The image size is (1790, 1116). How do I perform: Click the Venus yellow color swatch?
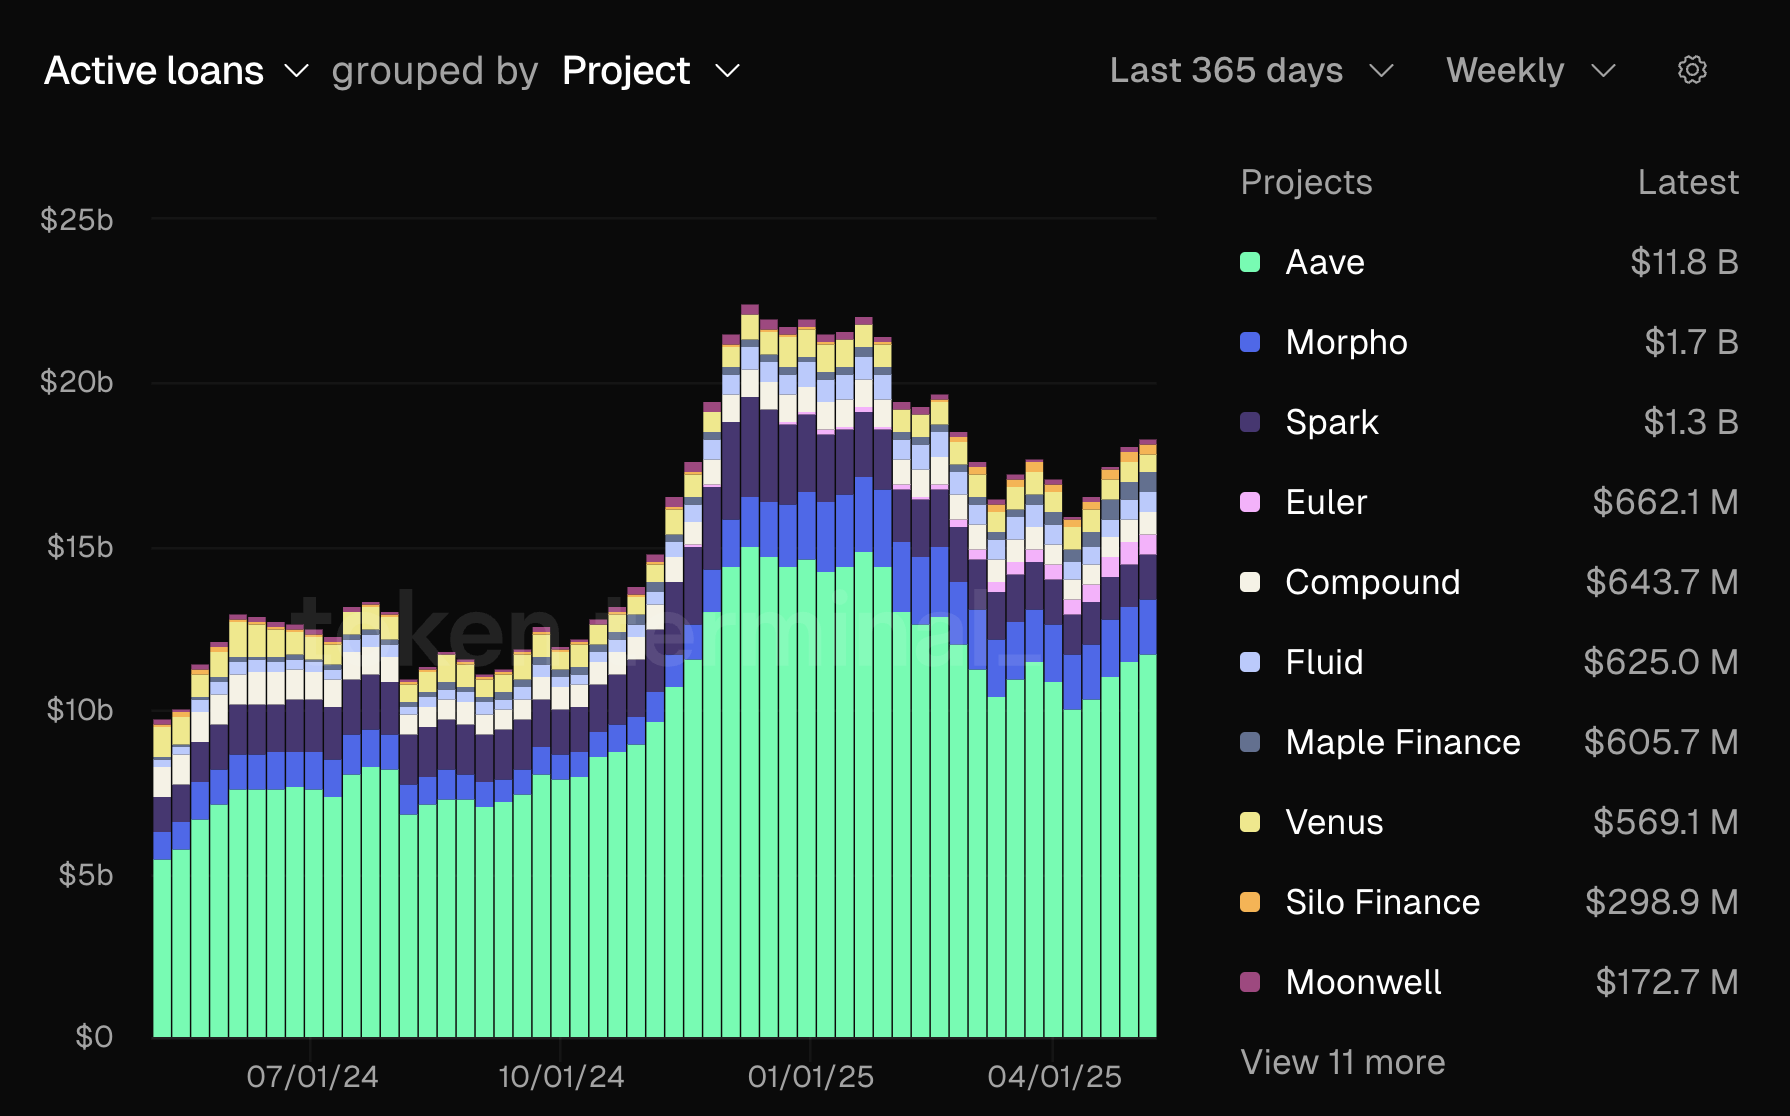(x=1250, y=822)
